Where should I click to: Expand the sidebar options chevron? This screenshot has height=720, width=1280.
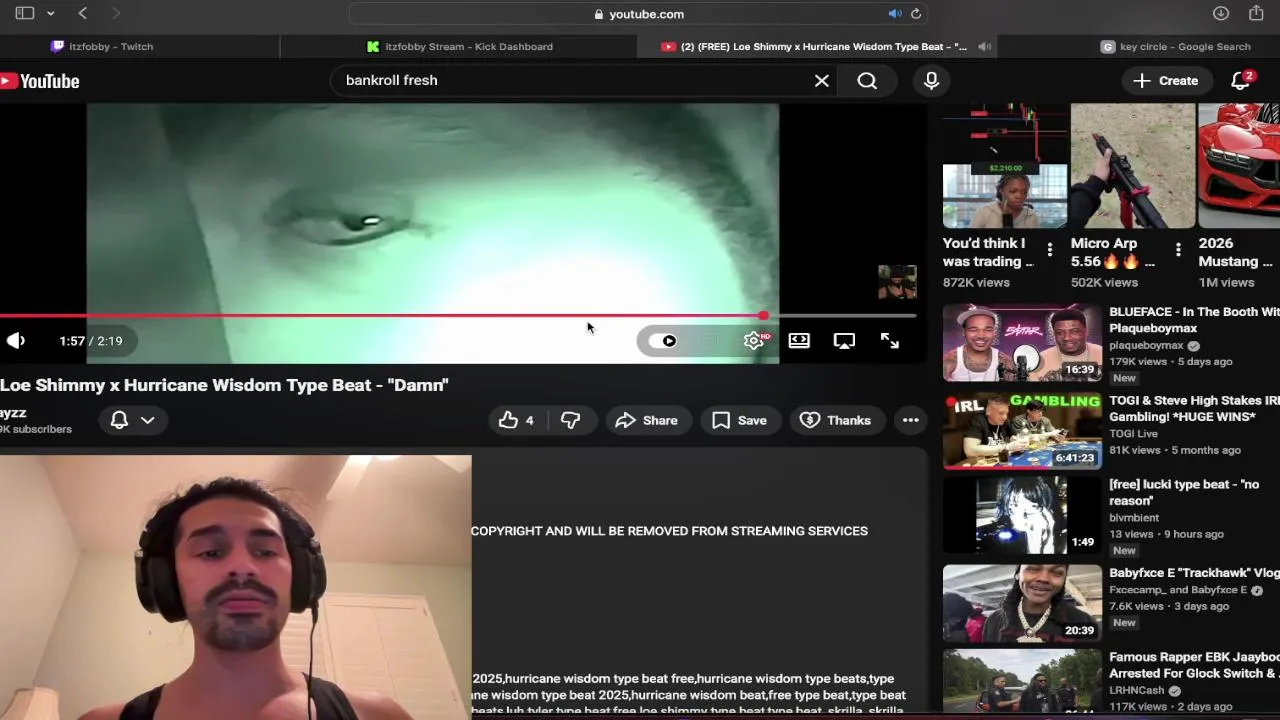point(50,14)
